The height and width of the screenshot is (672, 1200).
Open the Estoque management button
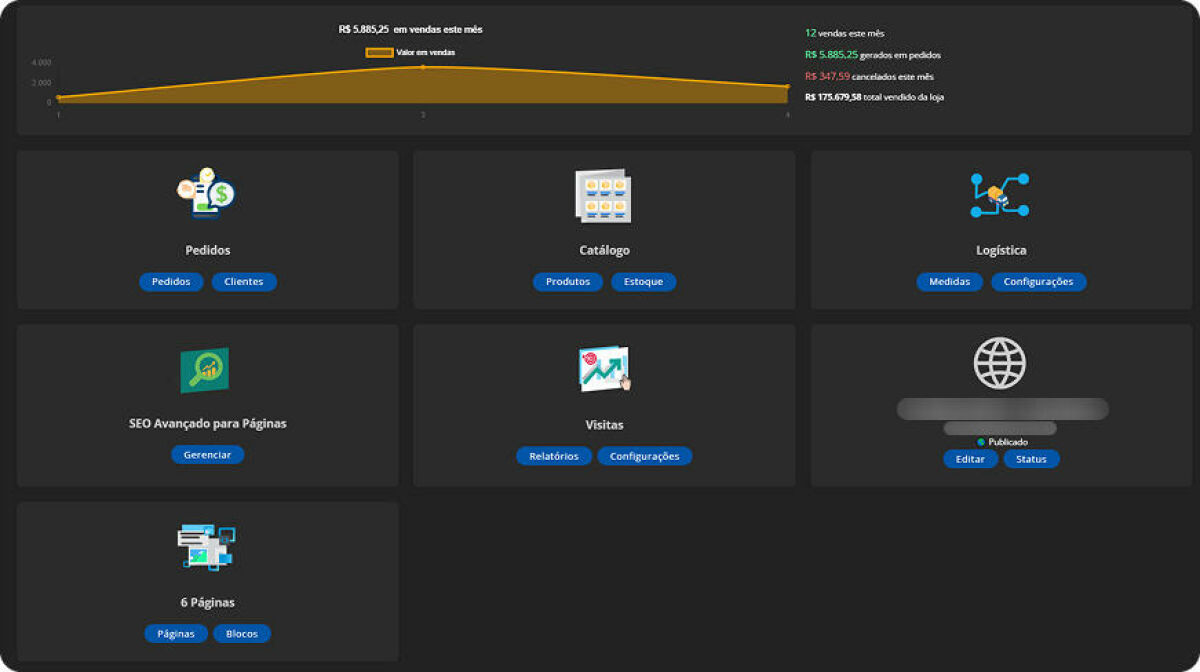(x=643, y=281)
